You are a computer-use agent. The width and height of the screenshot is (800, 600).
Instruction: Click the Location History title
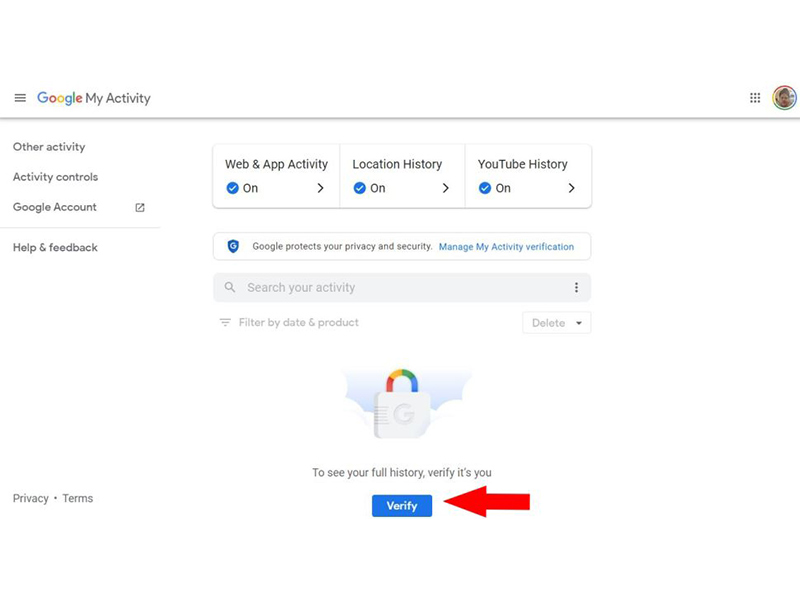tap(397, 164)
